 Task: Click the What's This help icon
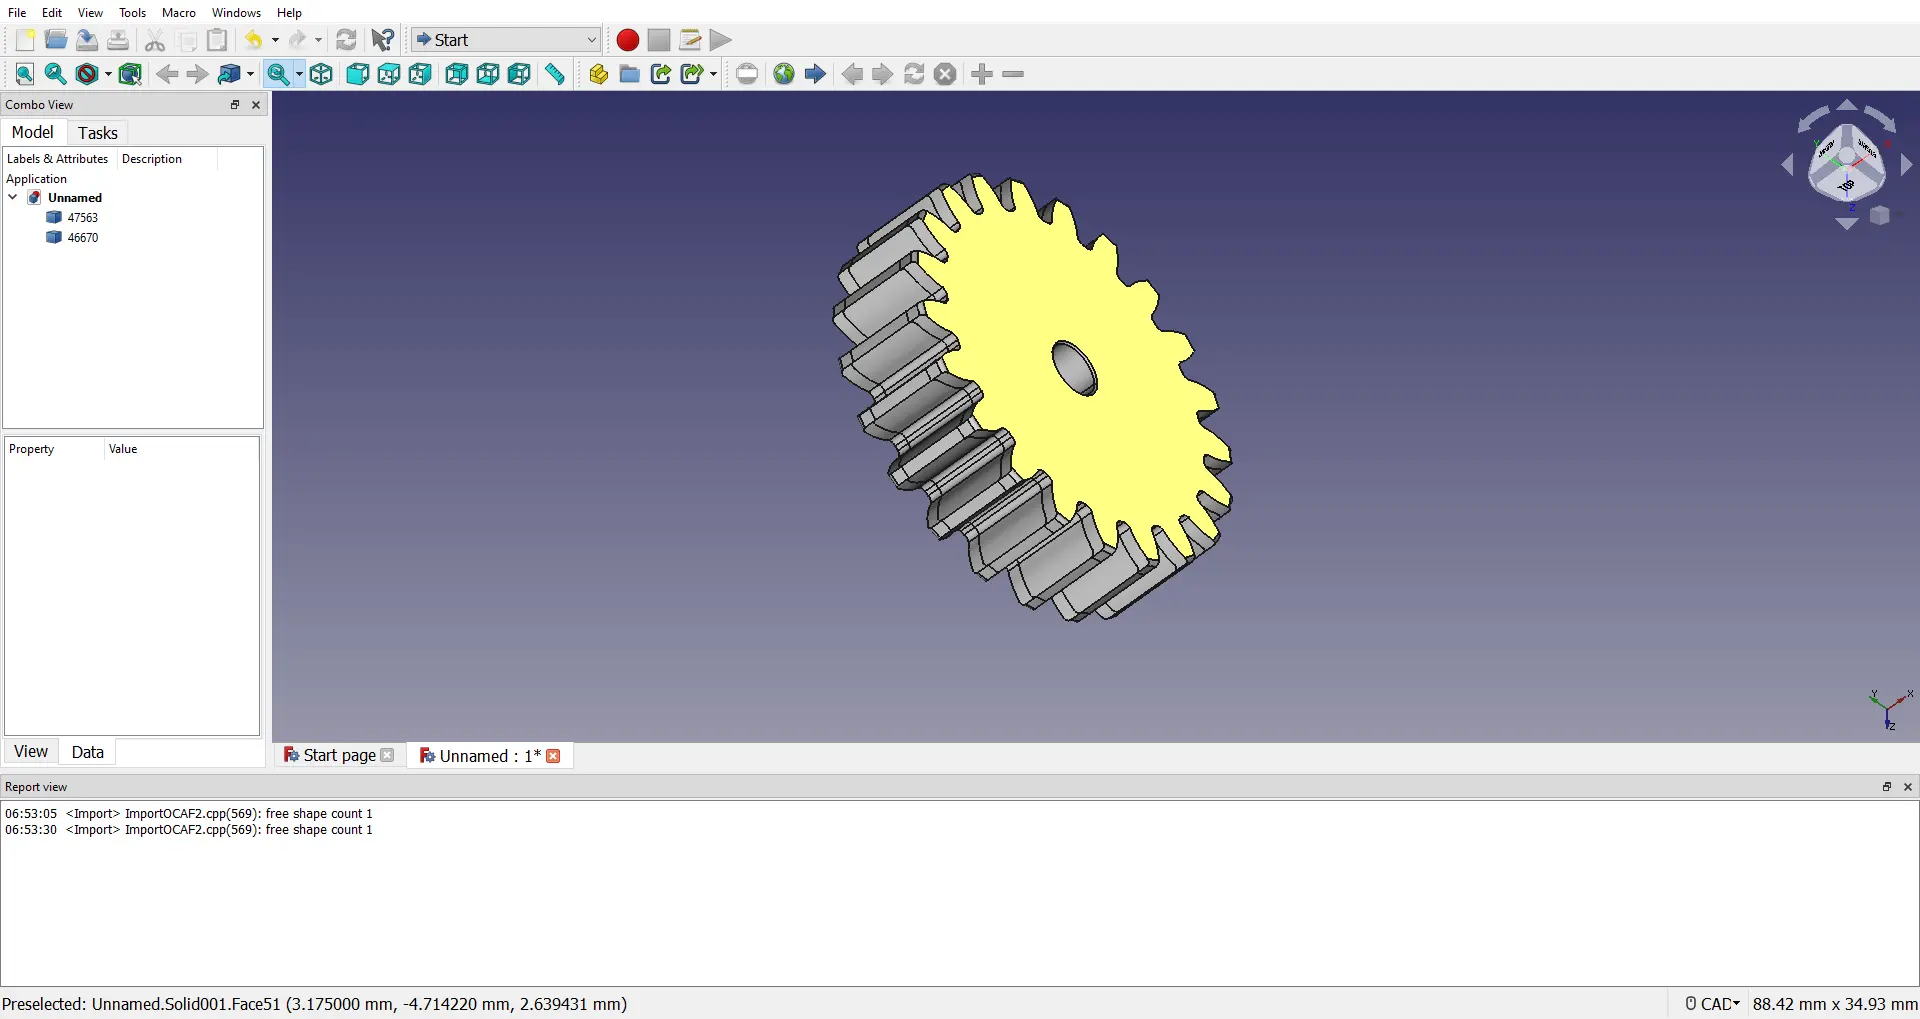(x=383, y=40)
